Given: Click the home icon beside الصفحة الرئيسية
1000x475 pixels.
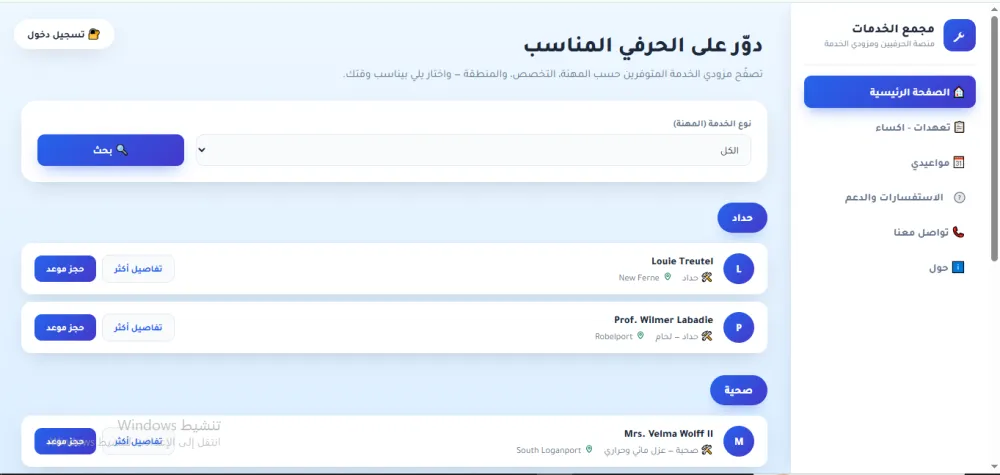Looking at the screenshot, I should 959,92.
